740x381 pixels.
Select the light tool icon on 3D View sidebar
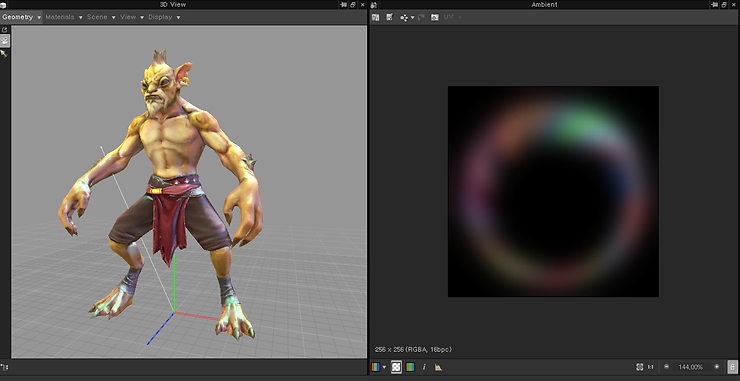[4, 54]
